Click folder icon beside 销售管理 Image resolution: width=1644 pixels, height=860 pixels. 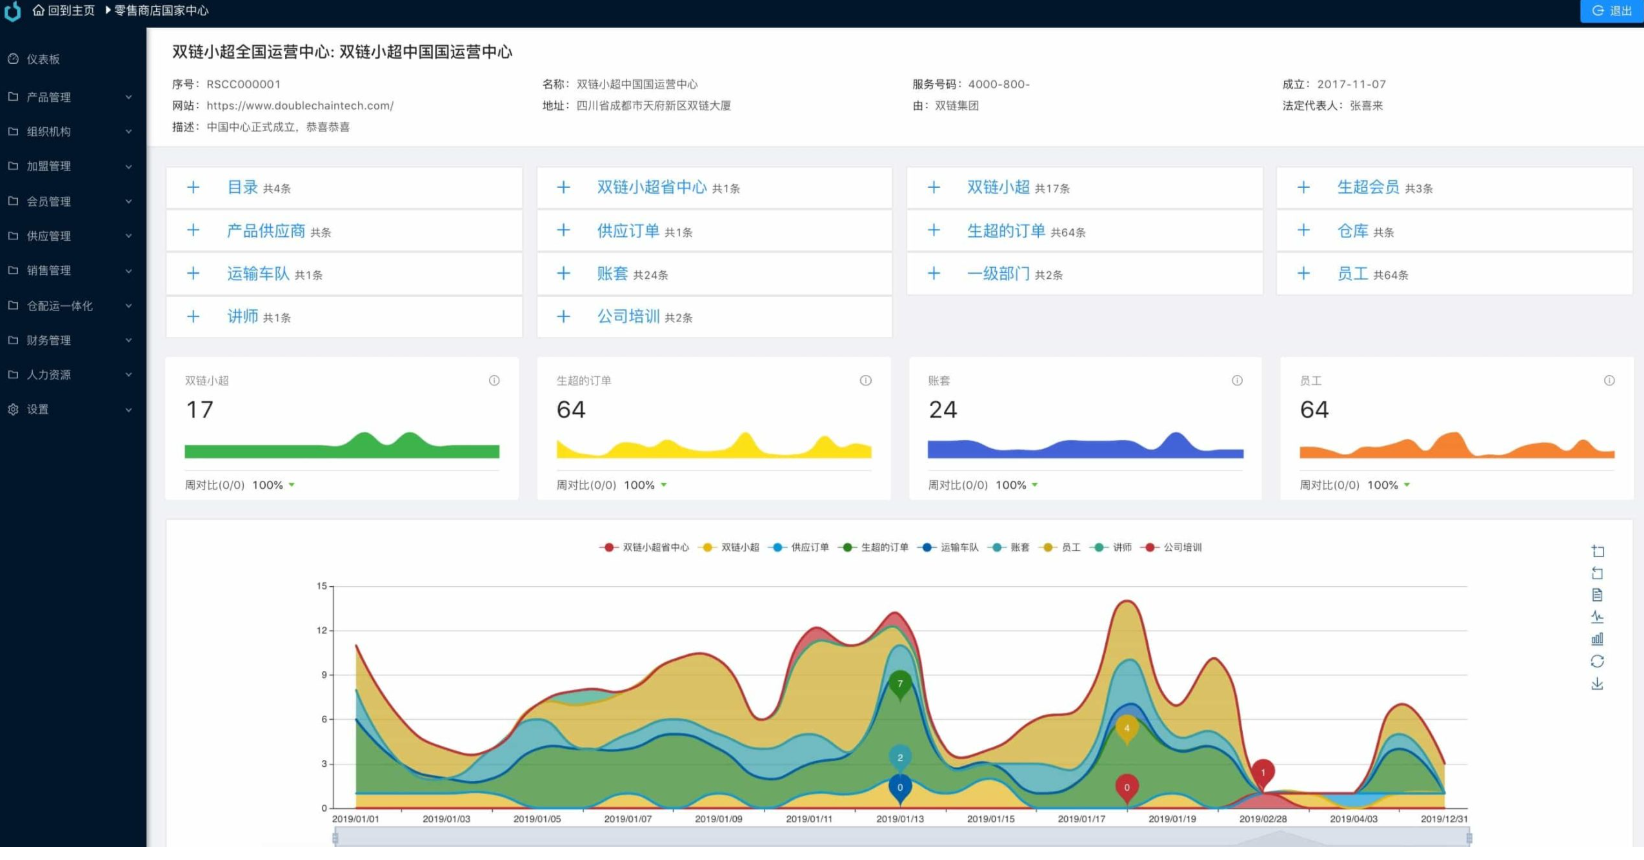tap(13, 270)
